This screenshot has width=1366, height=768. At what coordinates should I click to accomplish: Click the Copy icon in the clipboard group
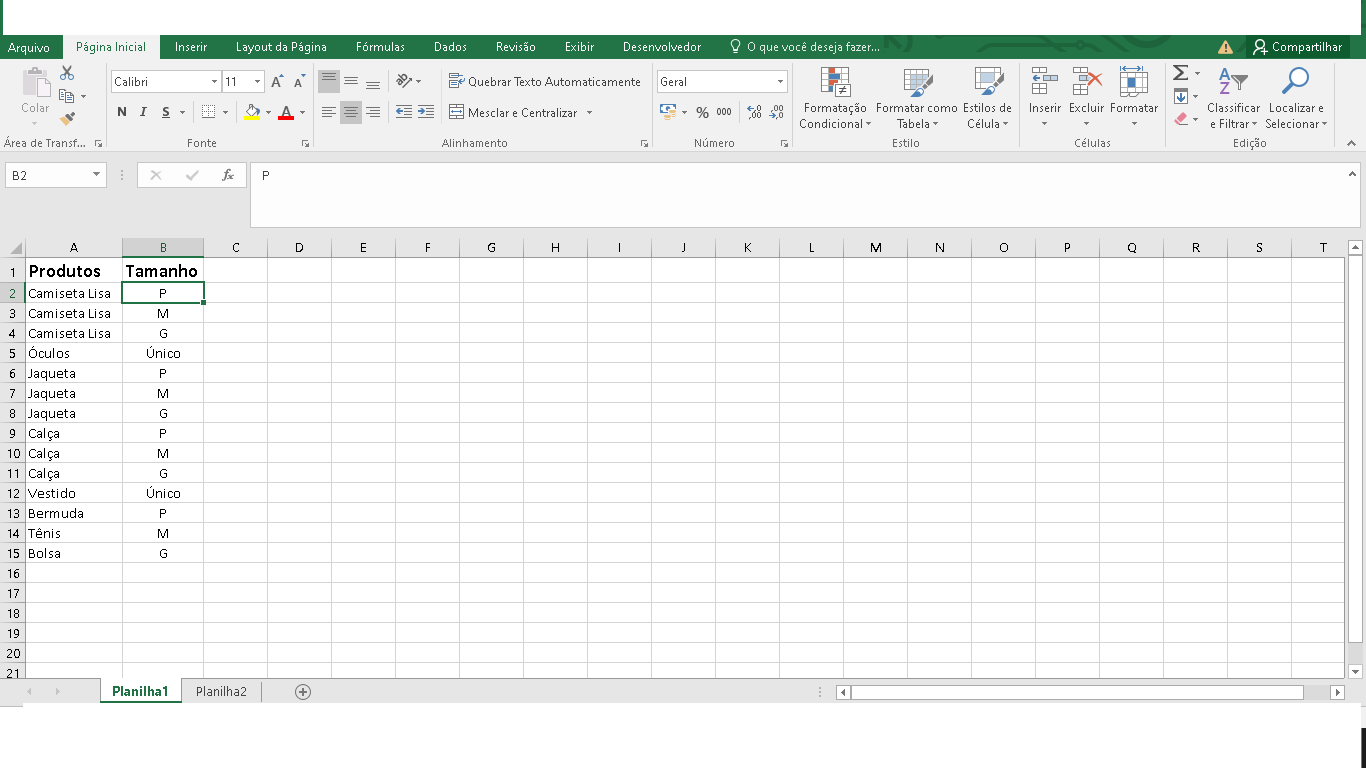coord(67,96)
